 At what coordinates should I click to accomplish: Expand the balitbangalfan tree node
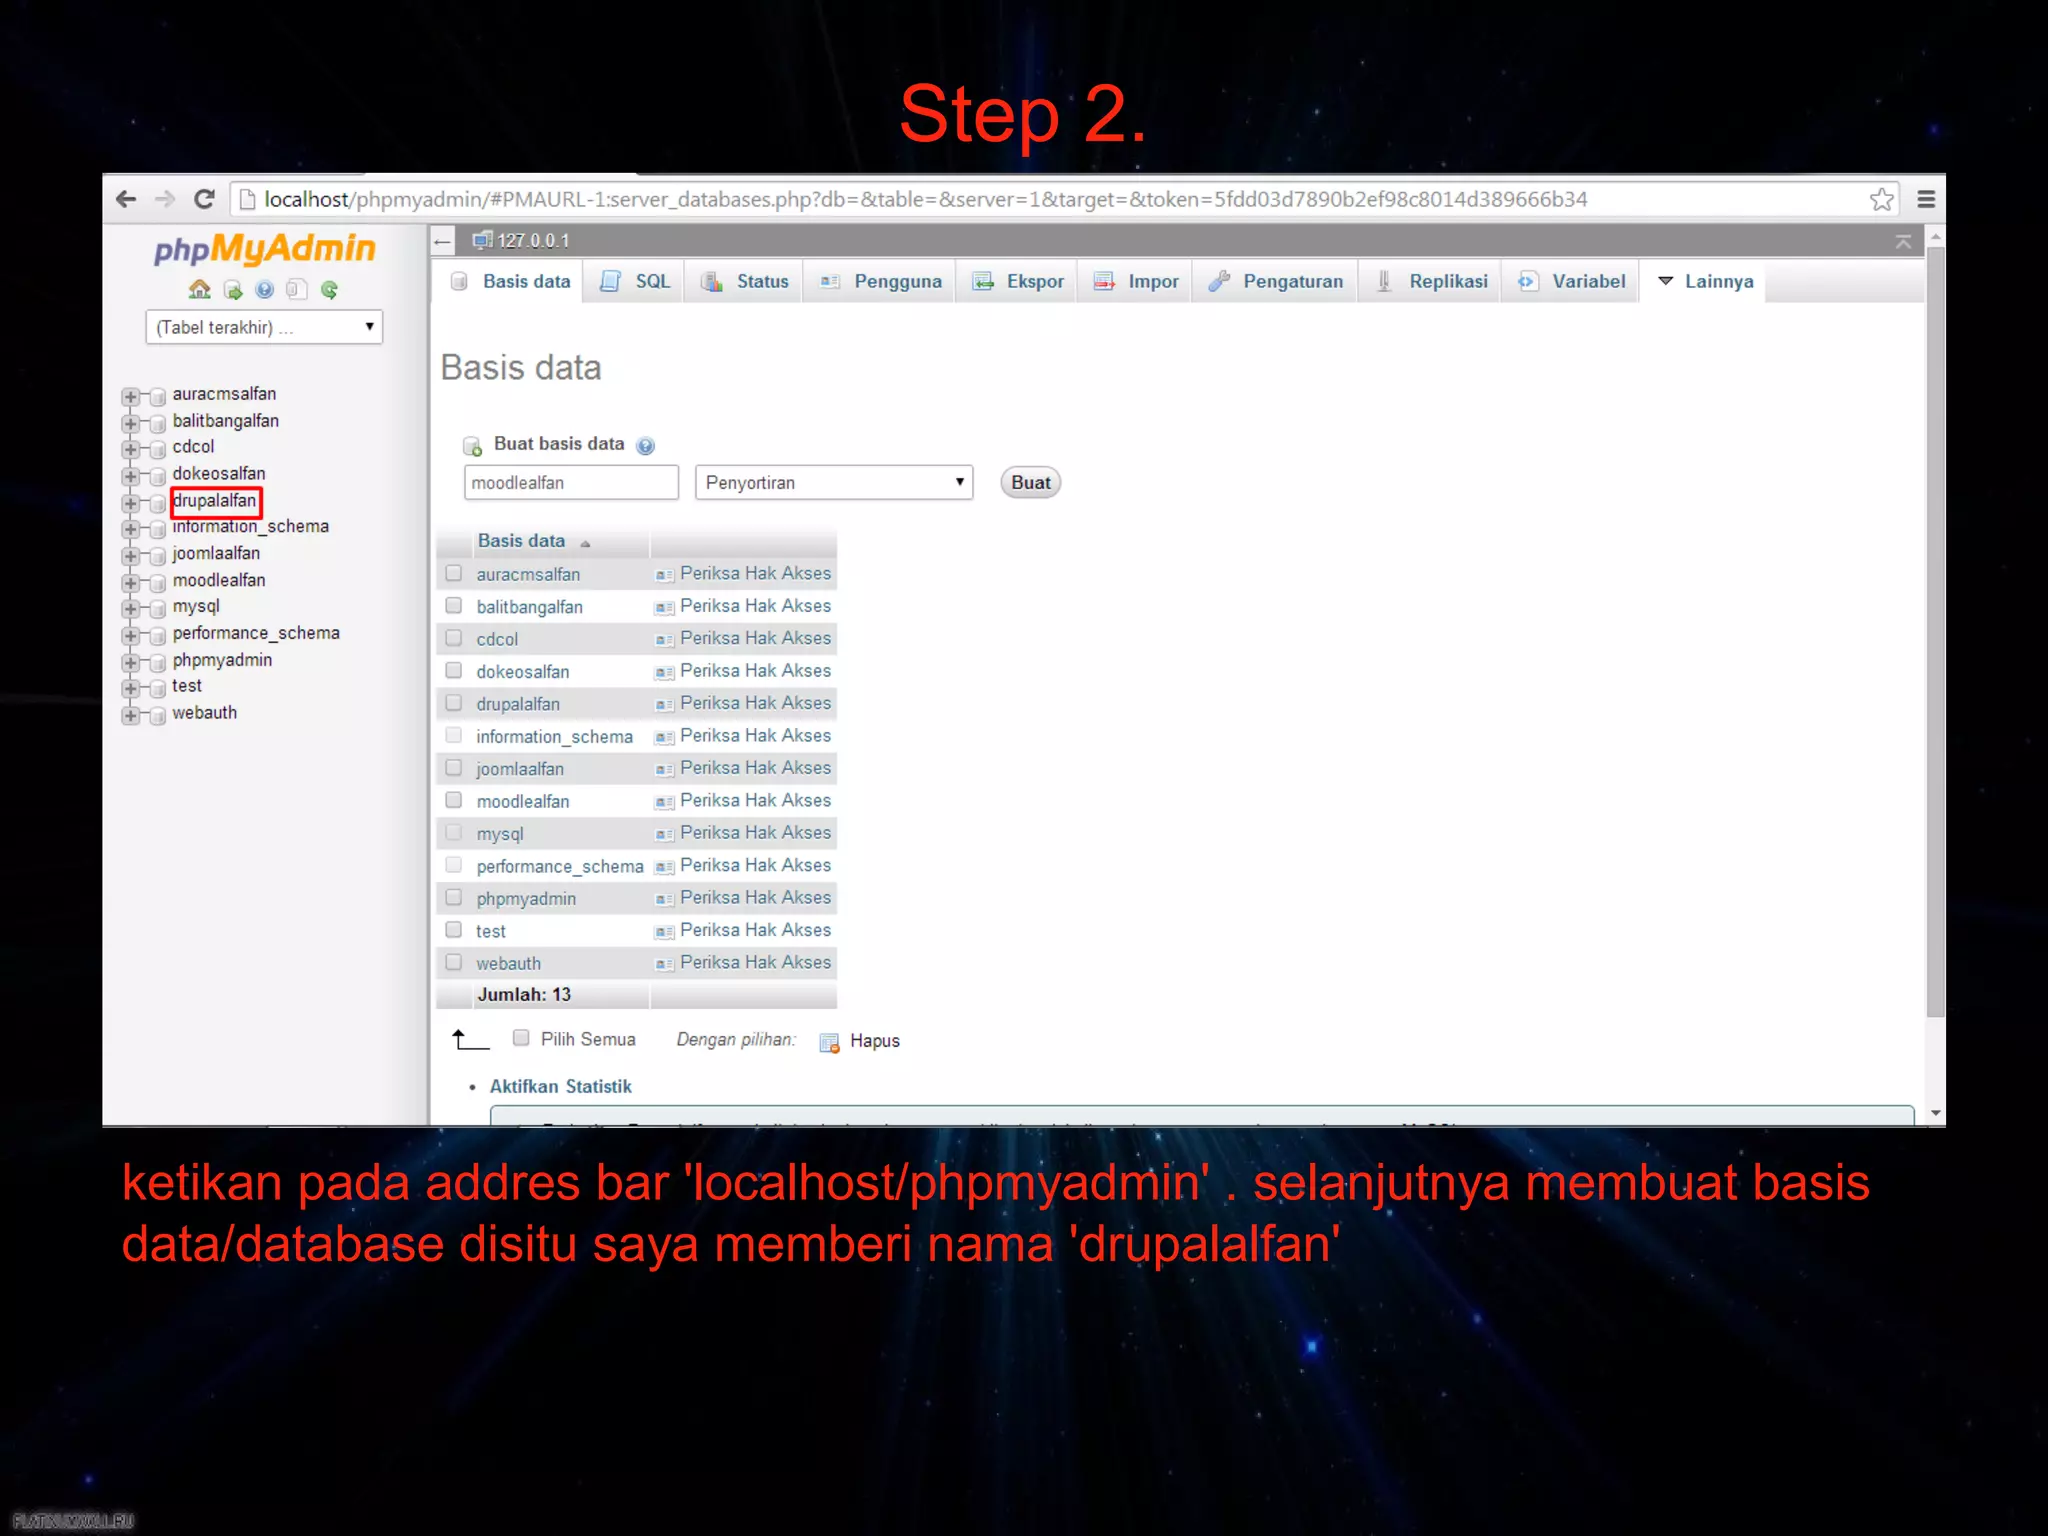(x=130, y=423)
